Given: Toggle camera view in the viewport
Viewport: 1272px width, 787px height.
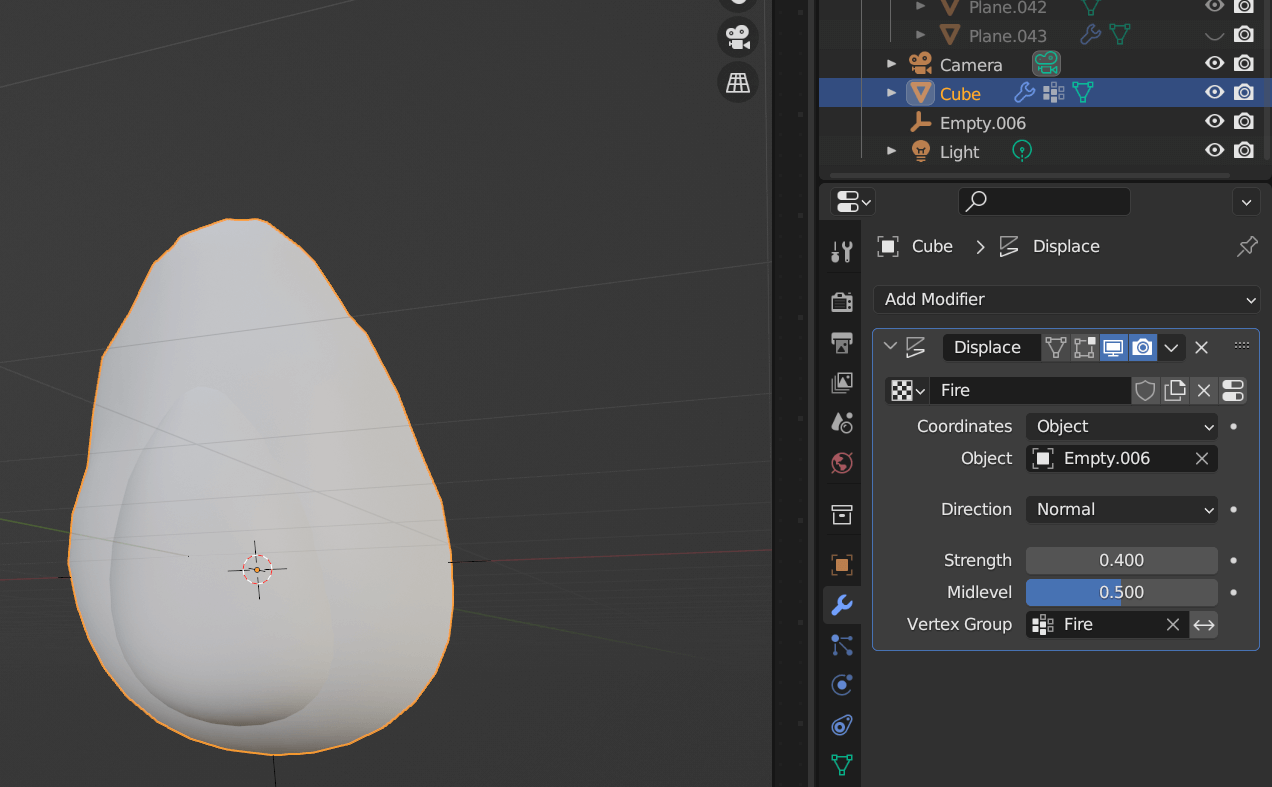Looking at the screenshot, I should point(738,38).
